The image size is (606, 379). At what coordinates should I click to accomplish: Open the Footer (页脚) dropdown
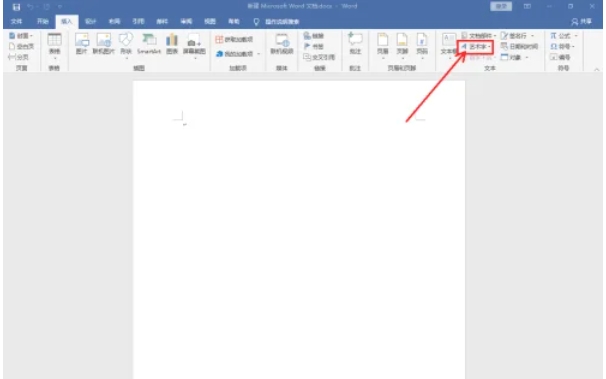[x=402, y=46]
